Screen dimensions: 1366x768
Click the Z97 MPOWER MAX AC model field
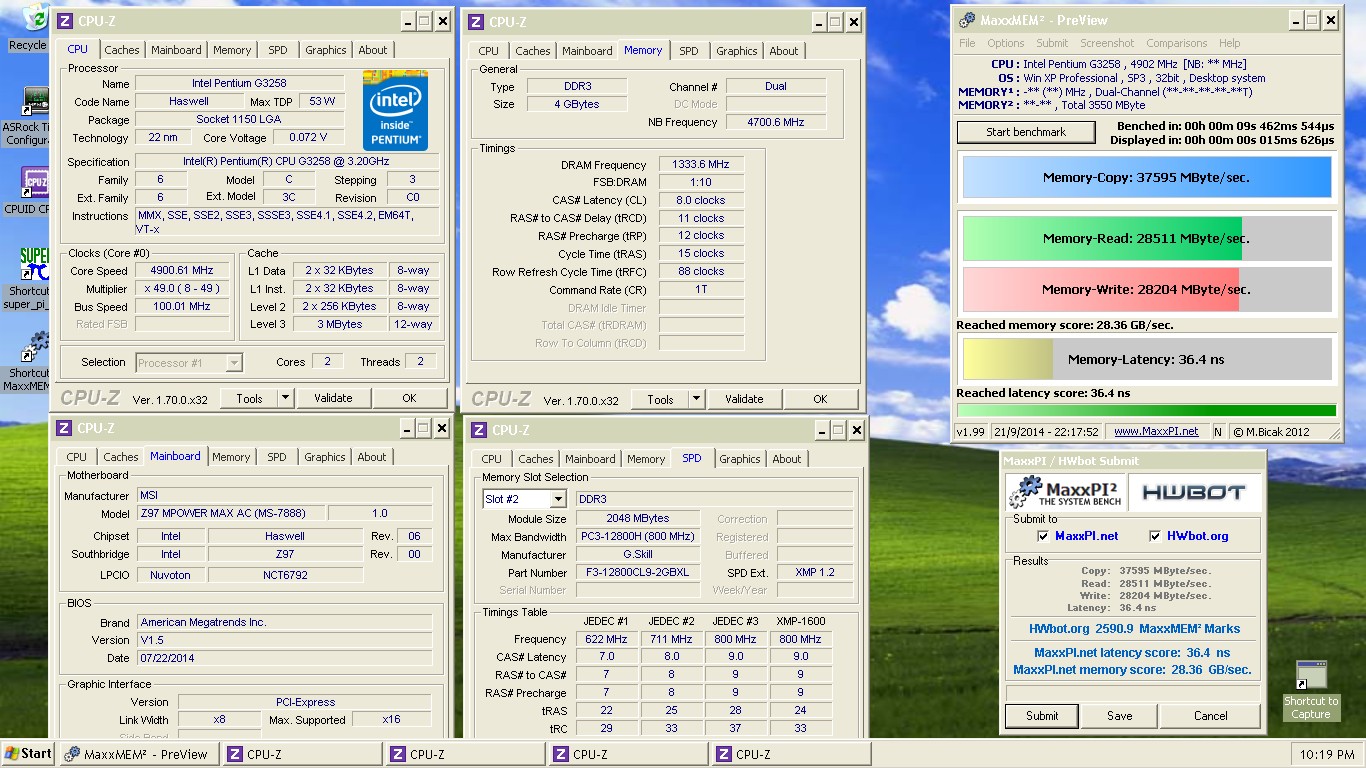(x=230, y=514)
